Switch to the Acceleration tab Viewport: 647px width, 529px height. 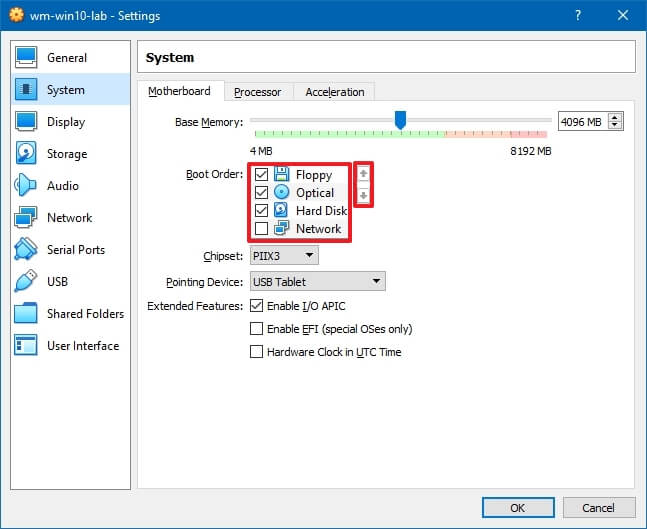335,92
